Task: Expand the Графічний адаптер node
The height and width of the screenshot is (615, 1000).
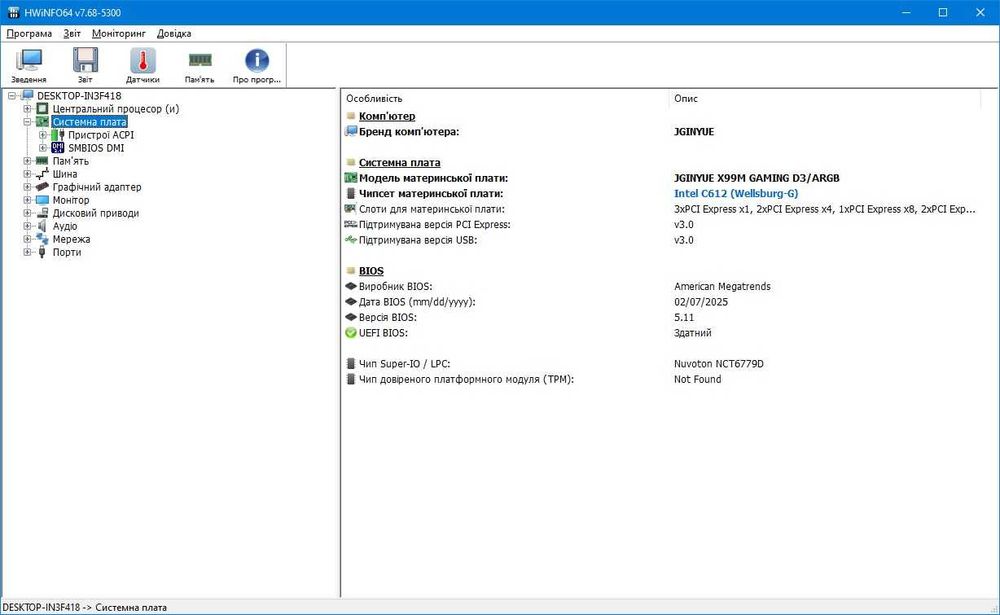Action: (x=27, y=187)
